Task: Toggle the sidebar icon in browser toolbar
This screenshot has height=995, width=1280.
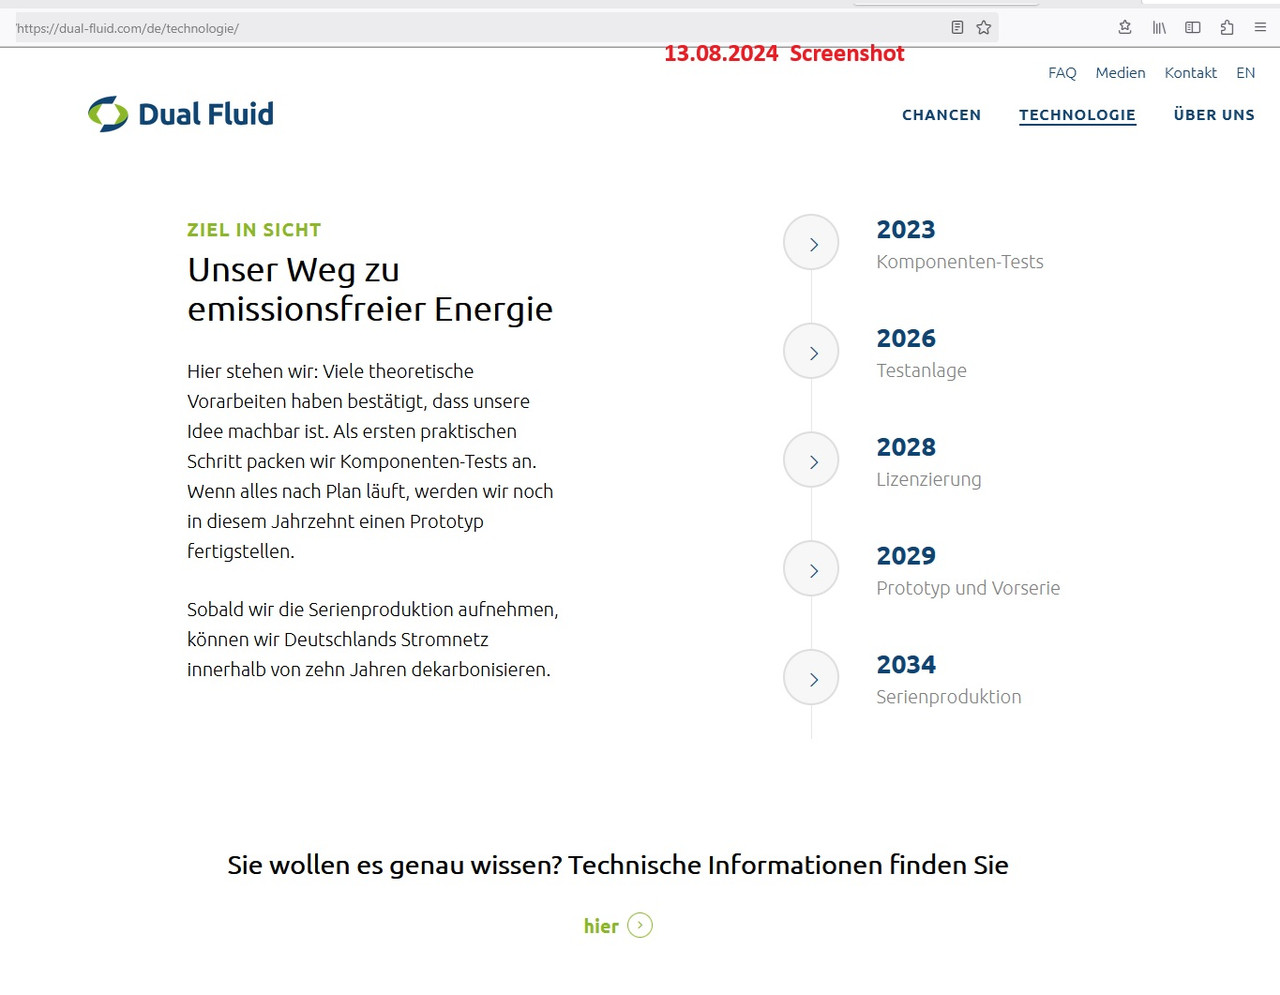Action: pos(1193,28)
